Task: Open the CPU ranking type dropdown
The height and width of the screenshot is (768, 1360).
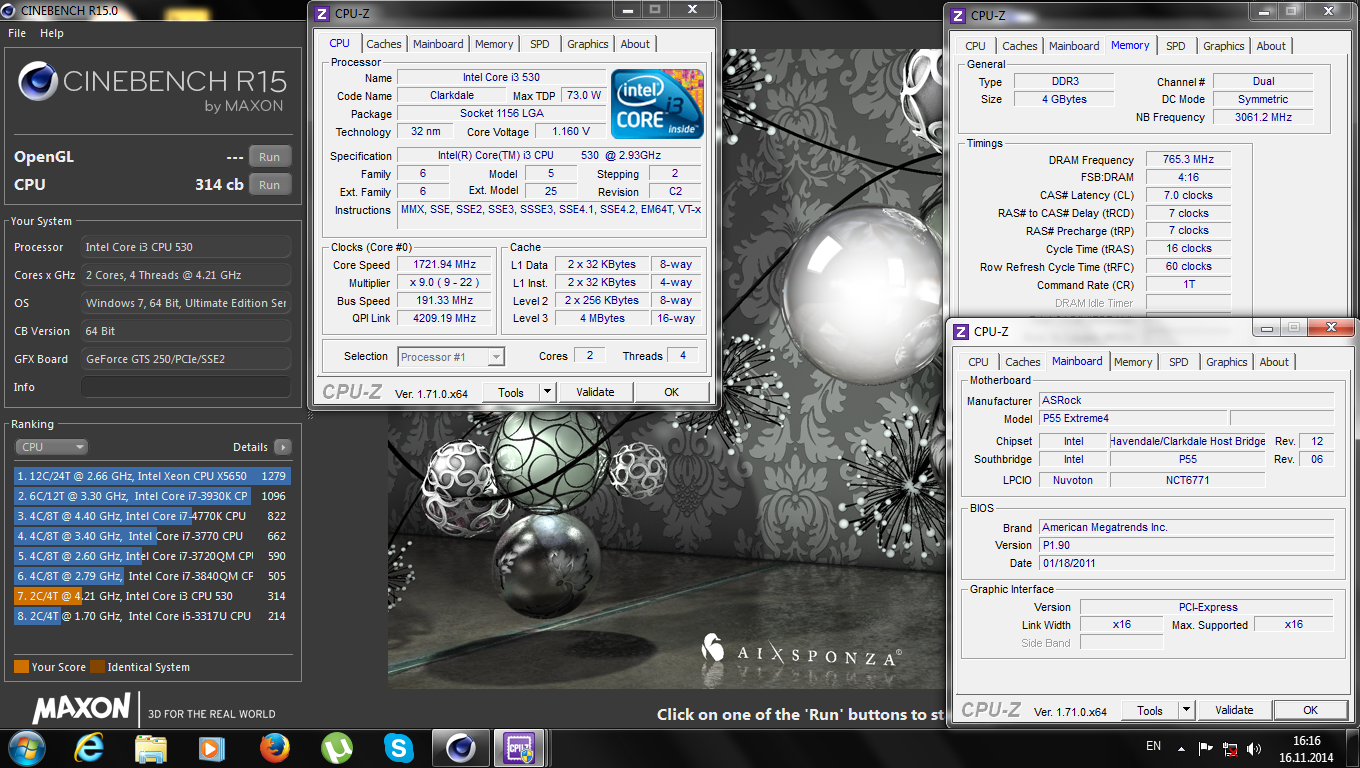Action: click(x=51, y=447)
